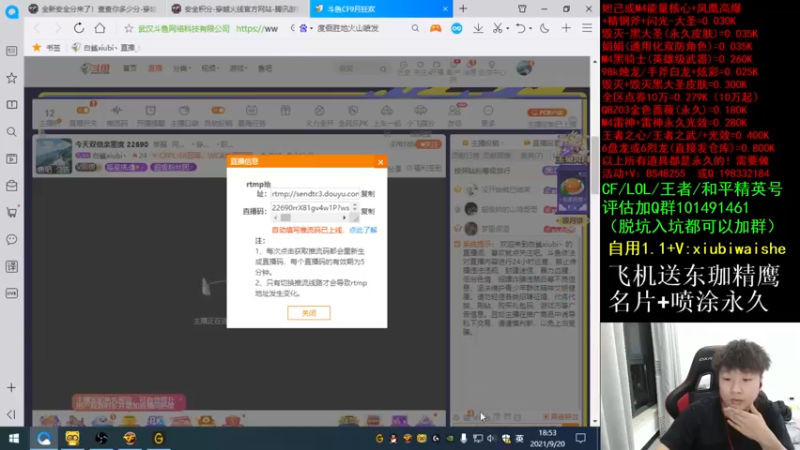800x450 pixels.
Task: Open the sidebar translate icon
Action: click(x=11, y=266)
